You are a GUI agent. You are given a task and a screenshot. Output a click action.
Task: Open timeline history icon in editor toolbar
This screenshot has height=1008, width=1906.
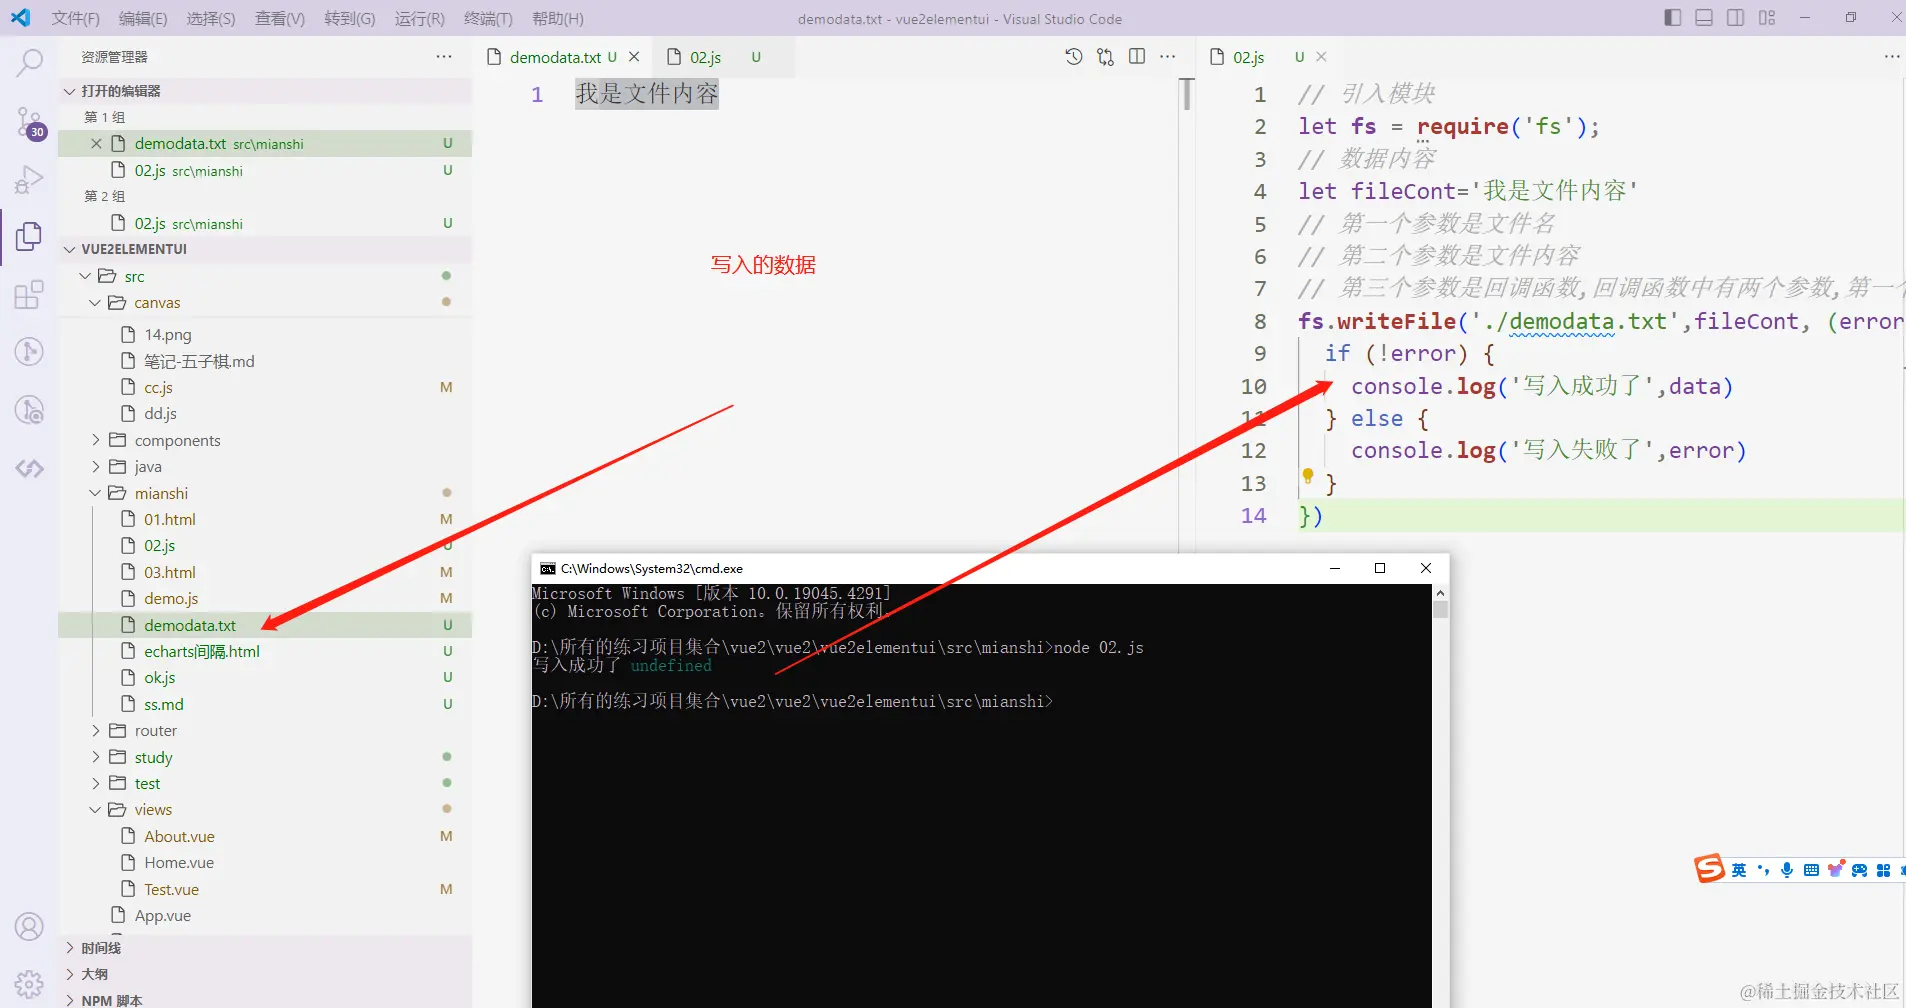point(1073,57)
